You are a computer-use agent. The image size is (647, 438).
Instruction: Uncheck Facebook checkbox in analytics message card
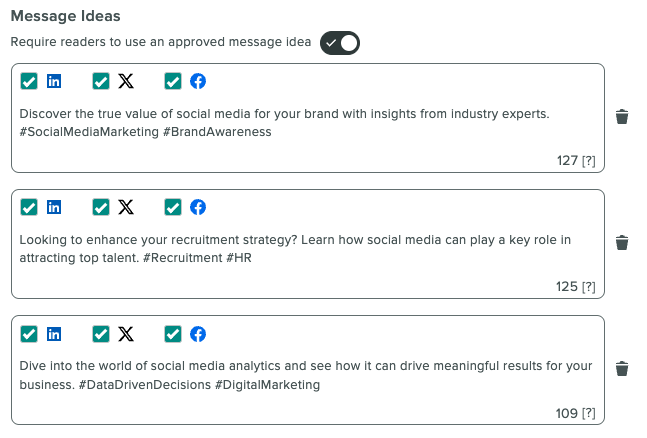173,334
